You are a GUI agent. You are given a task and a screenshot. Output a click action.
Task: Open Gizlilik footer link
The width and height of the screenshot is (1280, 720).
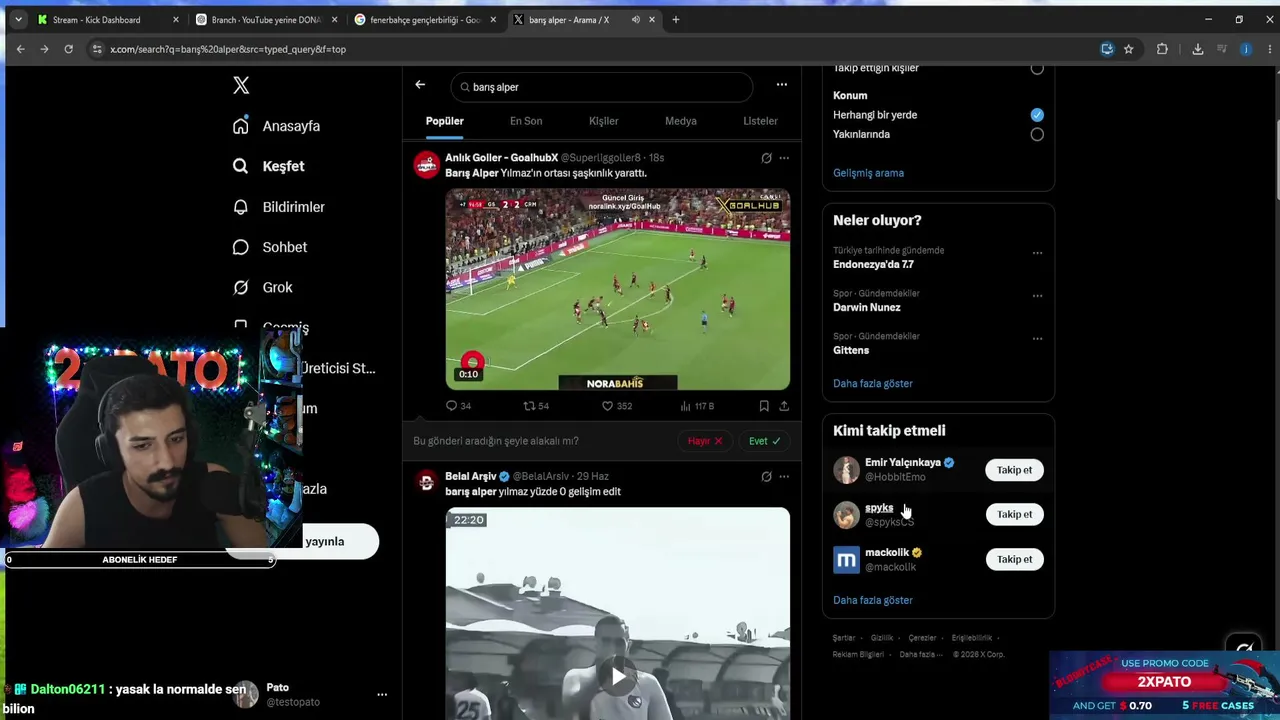pyautogui.click(x=882, y=638)
